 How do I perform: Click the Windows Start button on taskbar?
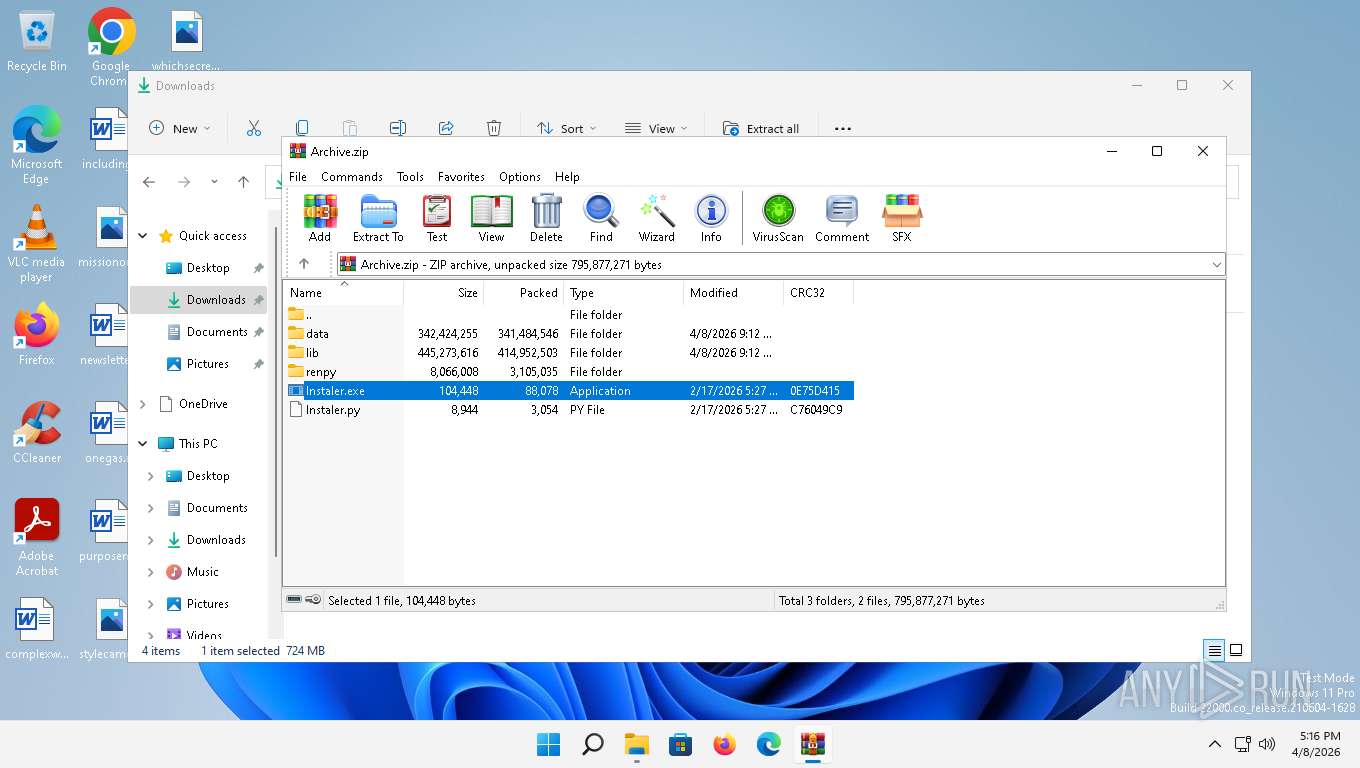point(548,744)
